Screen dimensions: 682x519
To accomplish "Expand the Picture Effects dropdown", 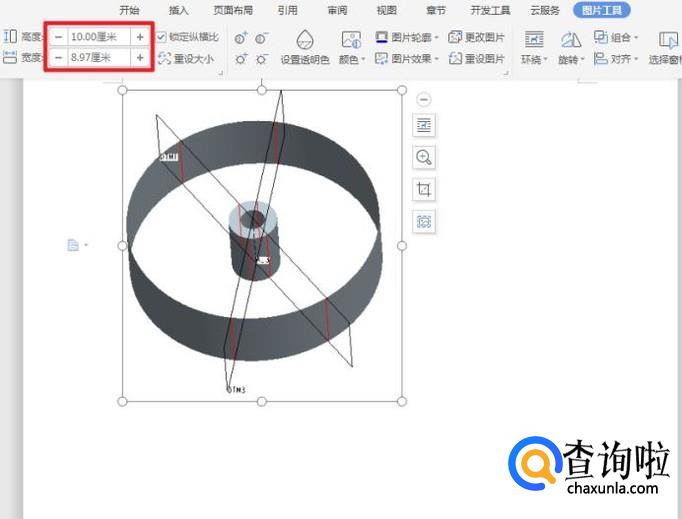I will (408, 59).
